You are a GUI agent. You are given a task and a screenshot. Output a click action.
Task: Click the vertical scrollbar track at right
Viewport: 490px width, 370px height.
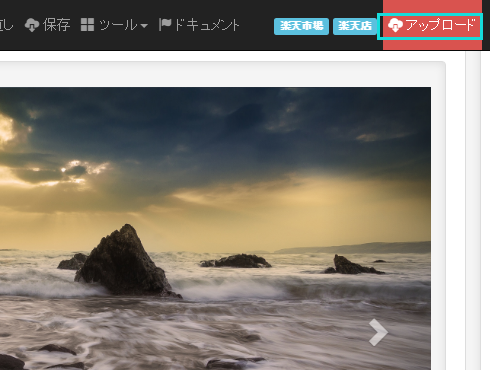(x=473, y=210)
